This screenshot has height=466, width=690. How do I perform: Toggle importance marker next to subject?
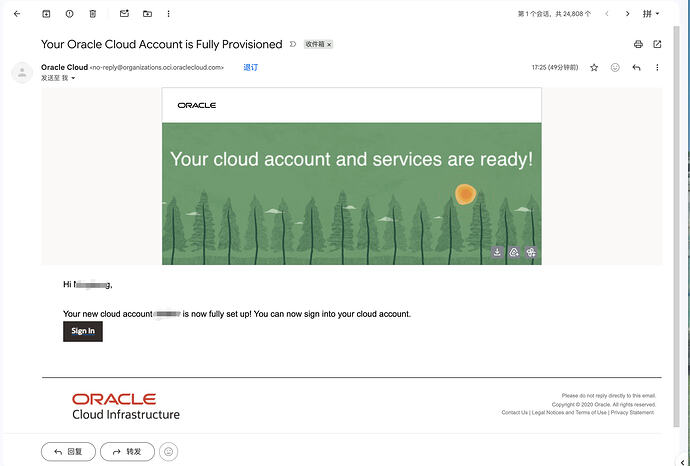(x=293, y=44)
